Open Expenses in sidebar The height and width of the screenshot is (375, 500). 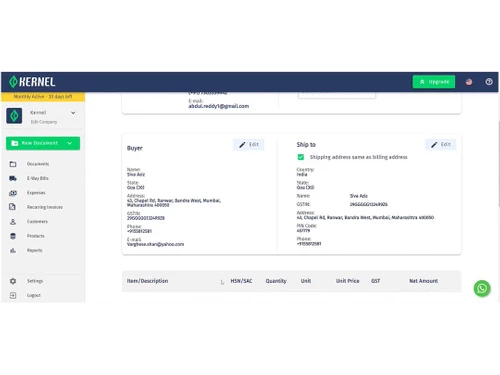pyautogui.click(x=36, y=193)
